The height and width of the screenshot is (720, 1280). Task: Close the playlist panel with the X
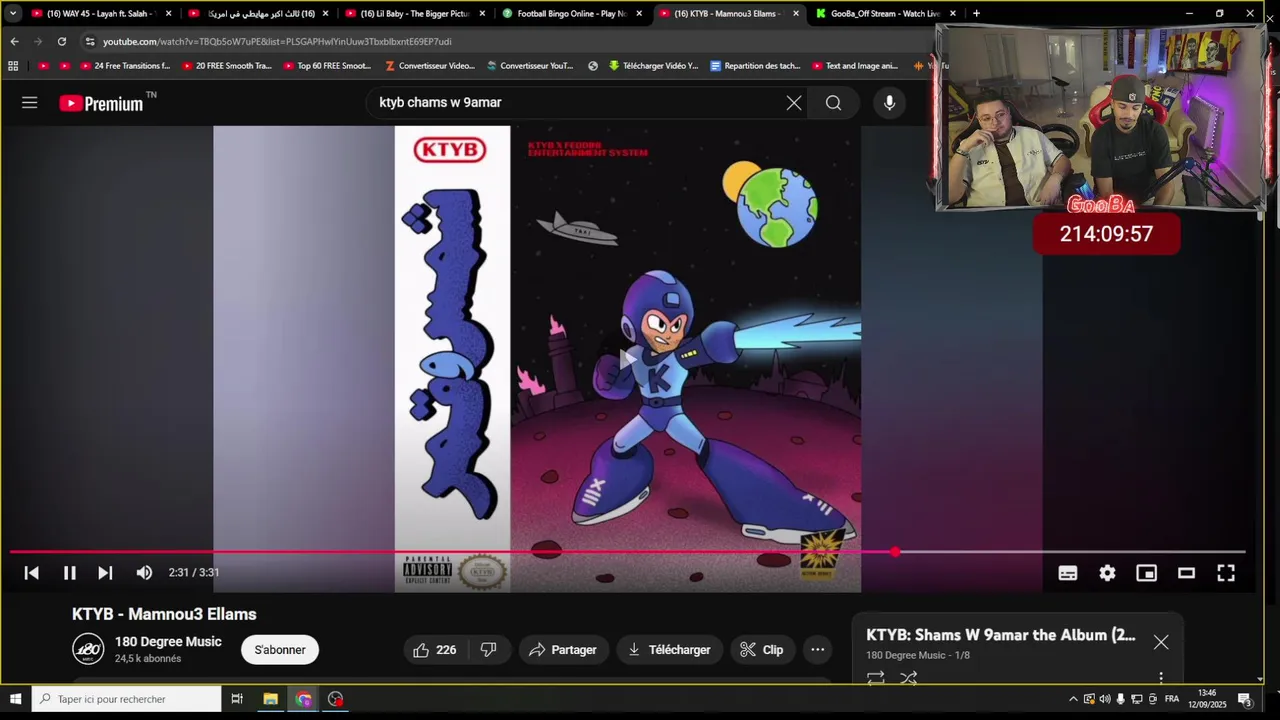(1161, 642)
